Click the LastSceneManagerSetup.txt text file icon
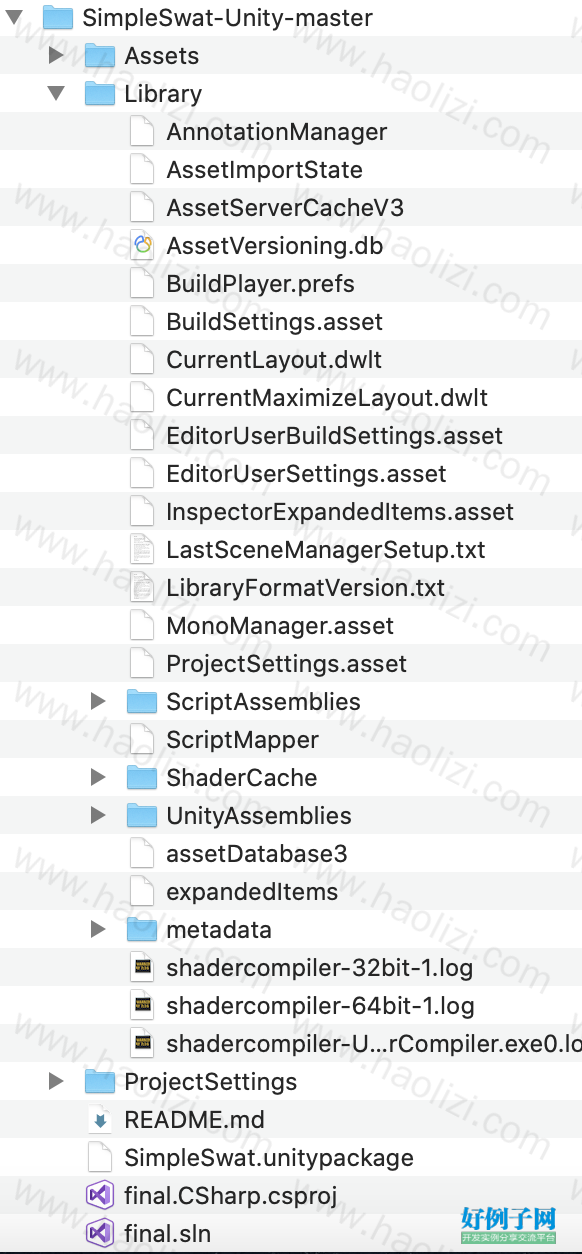 click(143, 550)
